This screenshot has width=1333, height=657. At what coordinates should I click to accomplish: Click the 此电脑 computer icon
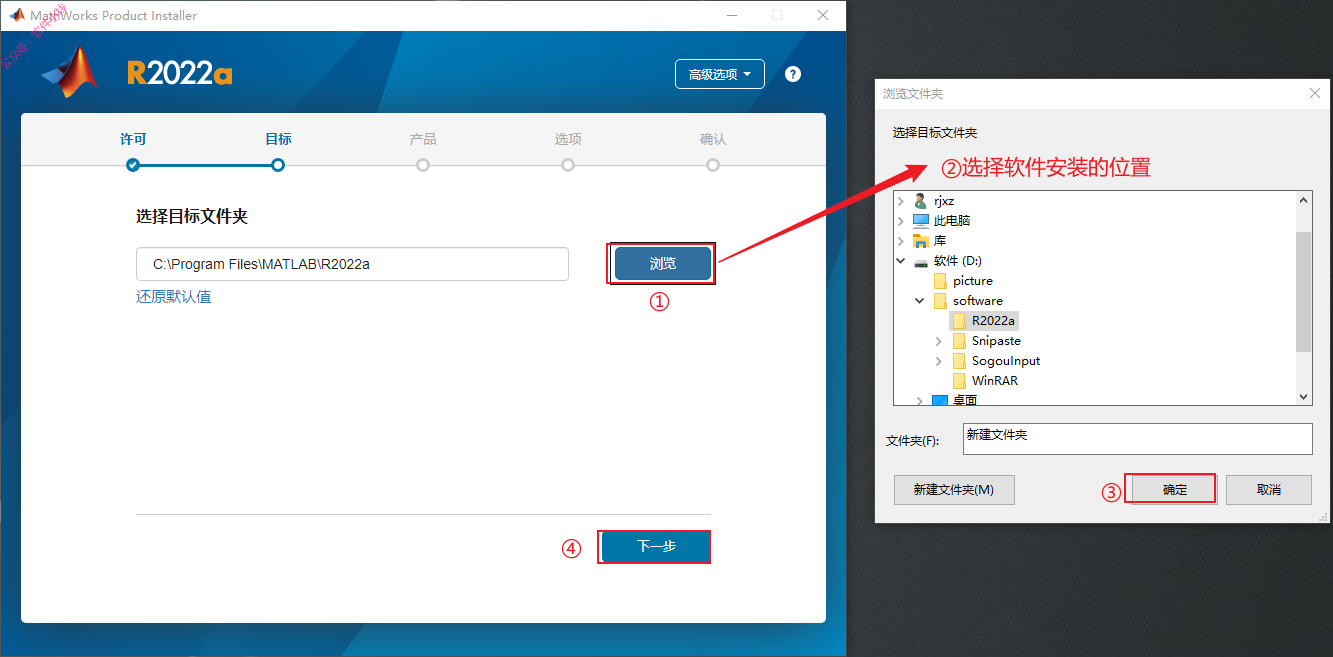pos(921,221)
